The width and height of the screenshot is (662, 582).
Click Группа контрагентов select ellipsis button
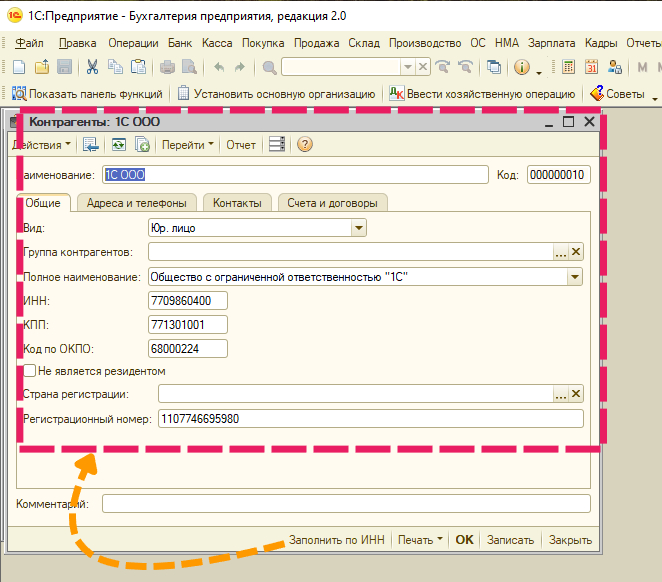(x=561, y=252)
